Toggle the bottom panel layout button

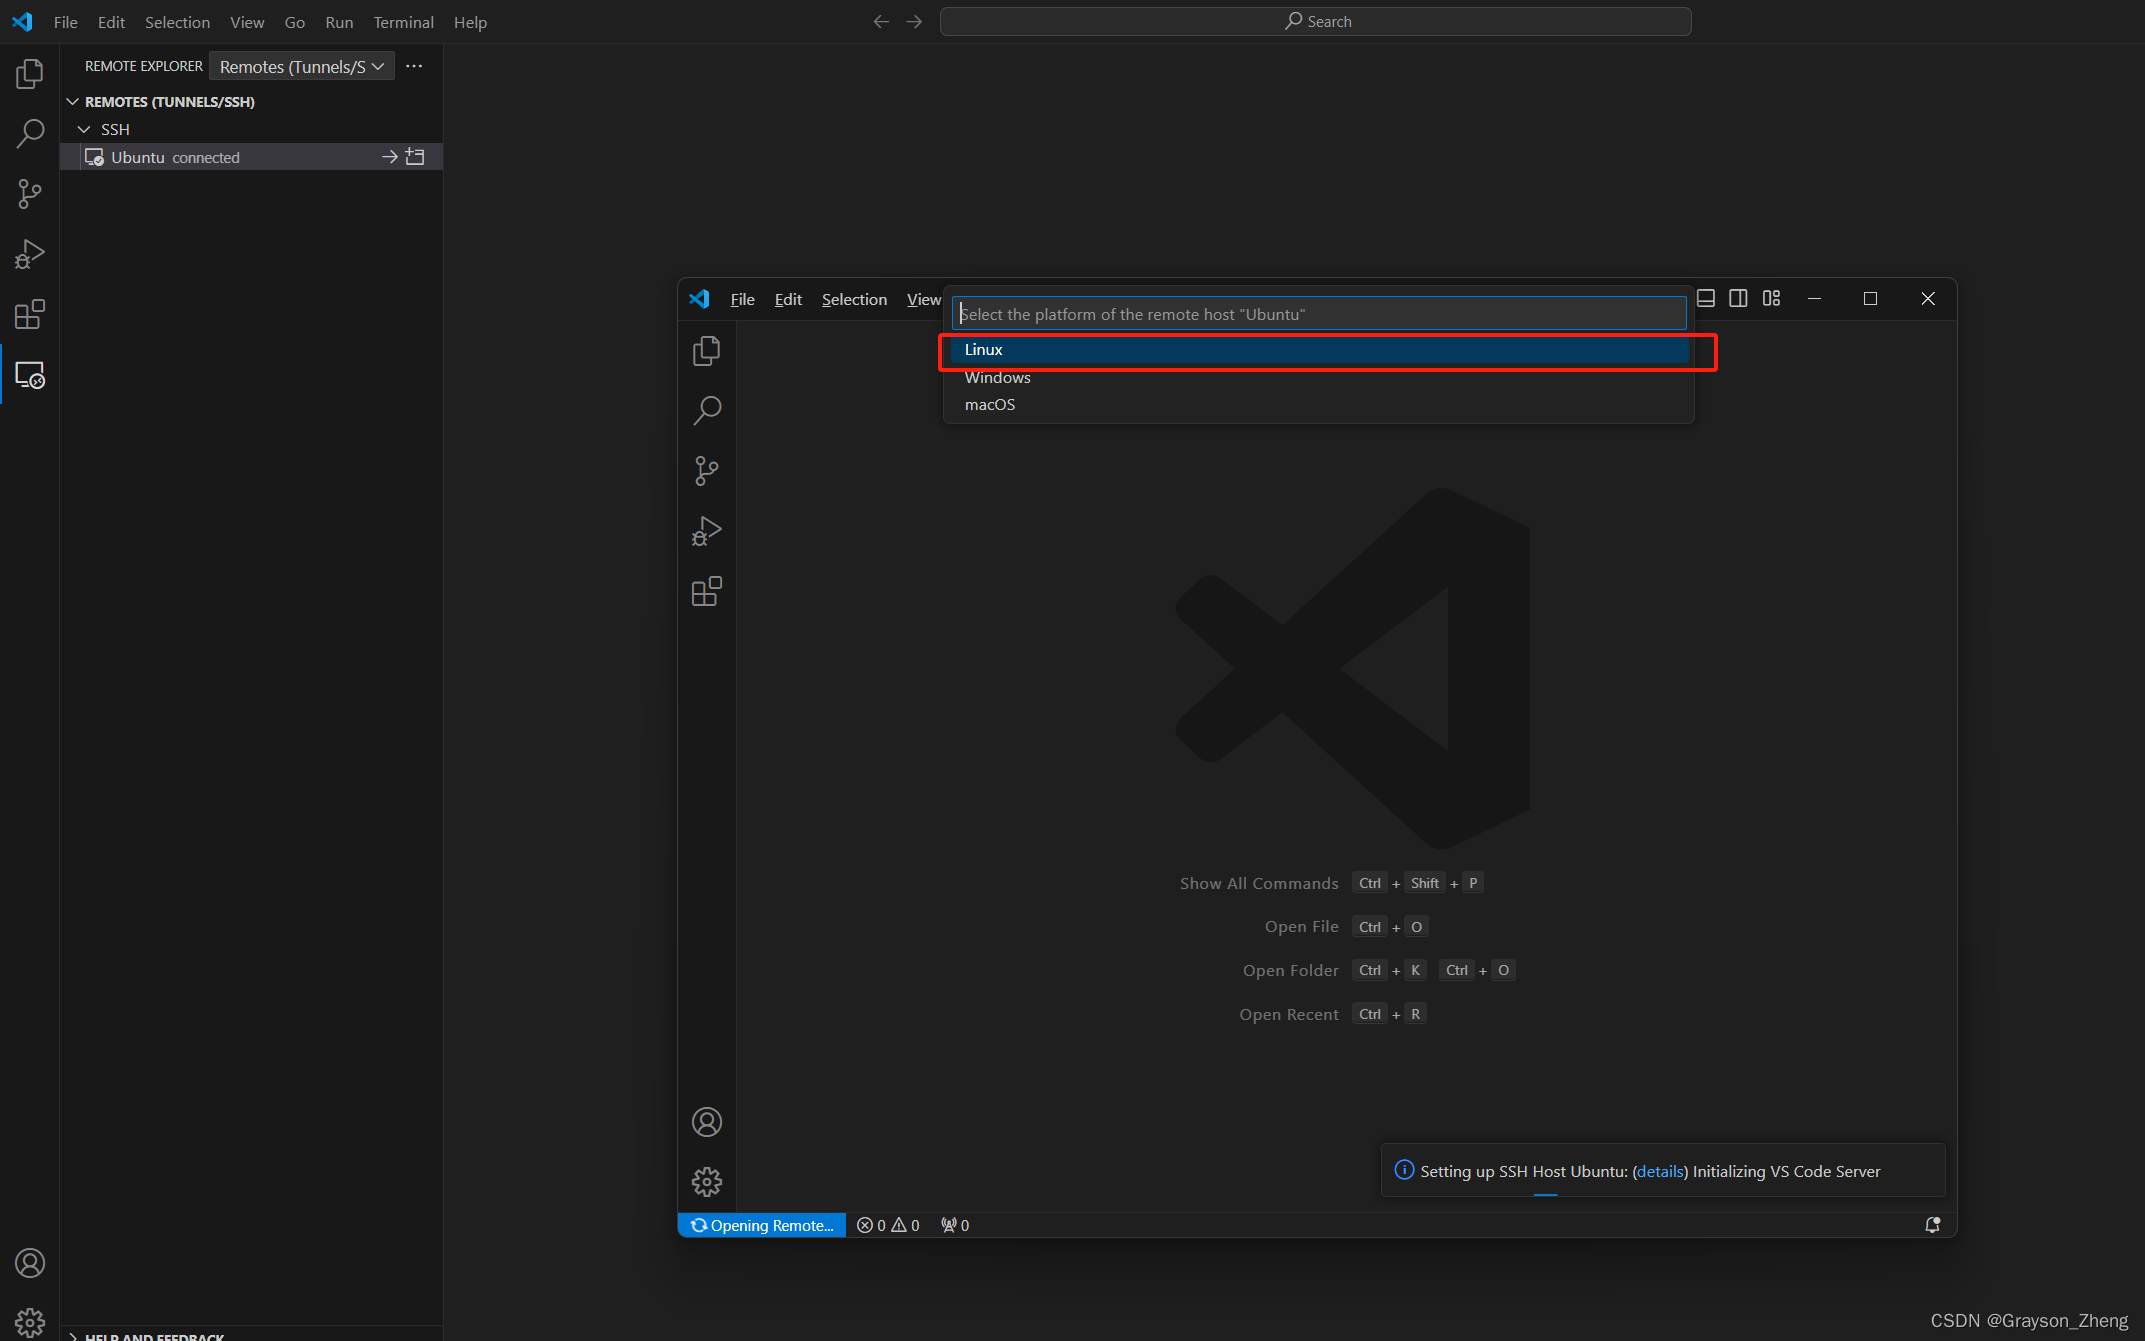pyautogui.click(x=1706, y=298)
